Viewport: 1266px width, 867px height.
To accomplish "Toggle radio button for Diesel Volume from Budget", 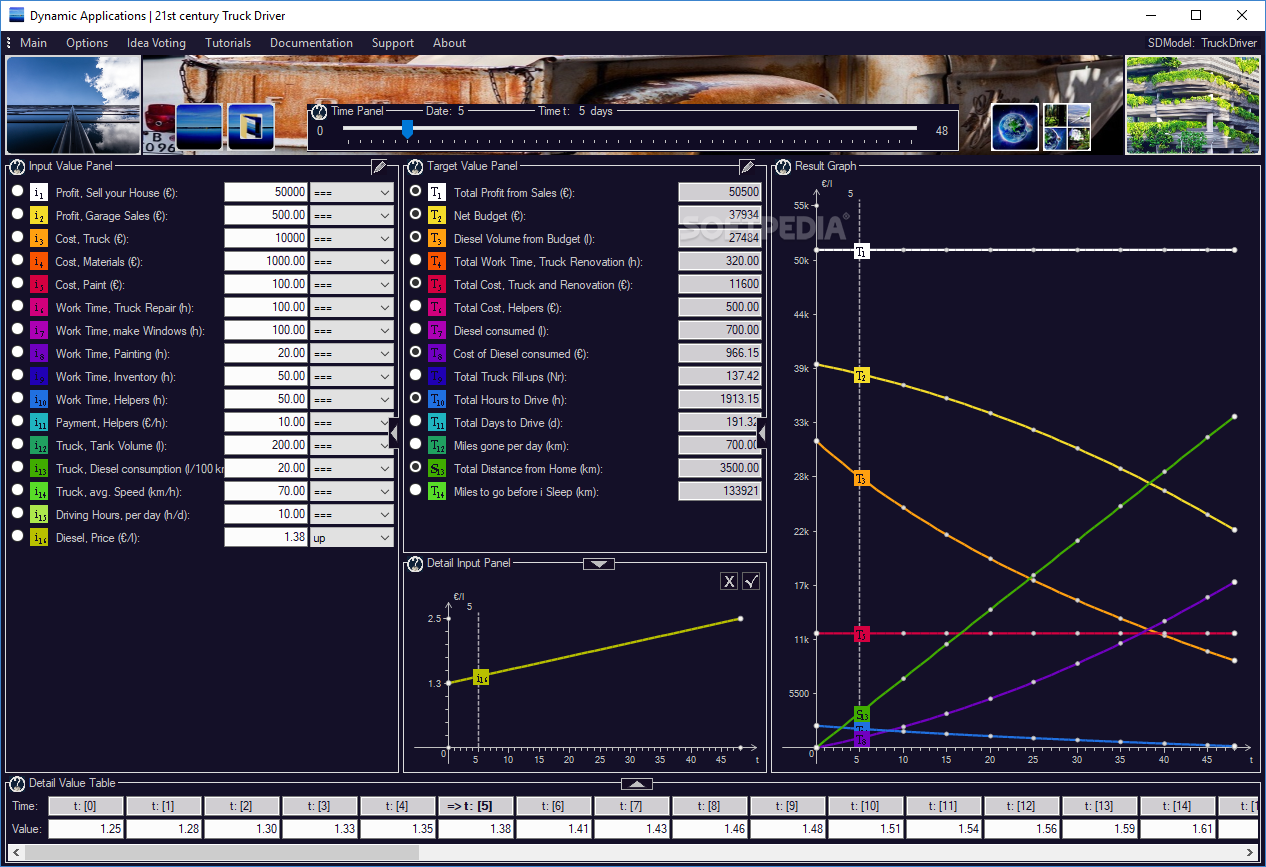I will click(x=415, y=237).
